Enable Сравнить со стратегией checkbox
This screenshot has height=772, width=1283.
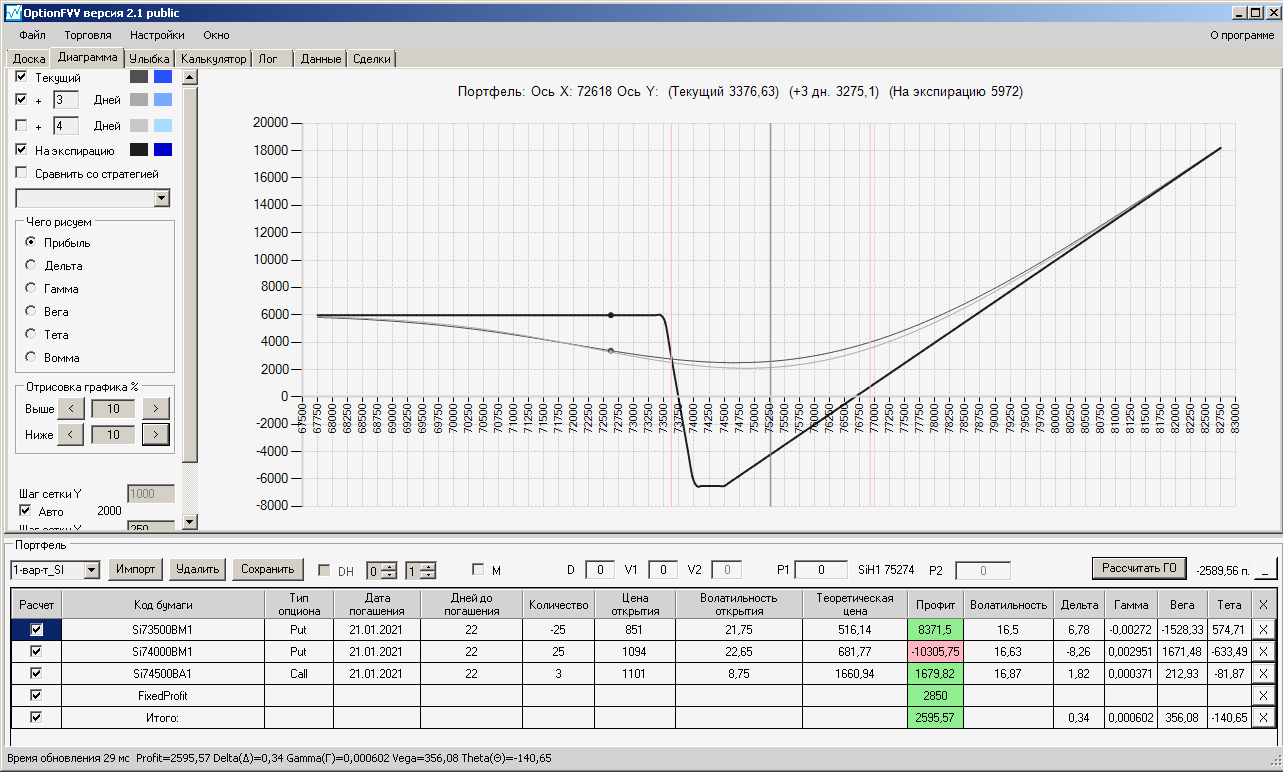click(22, 174)
